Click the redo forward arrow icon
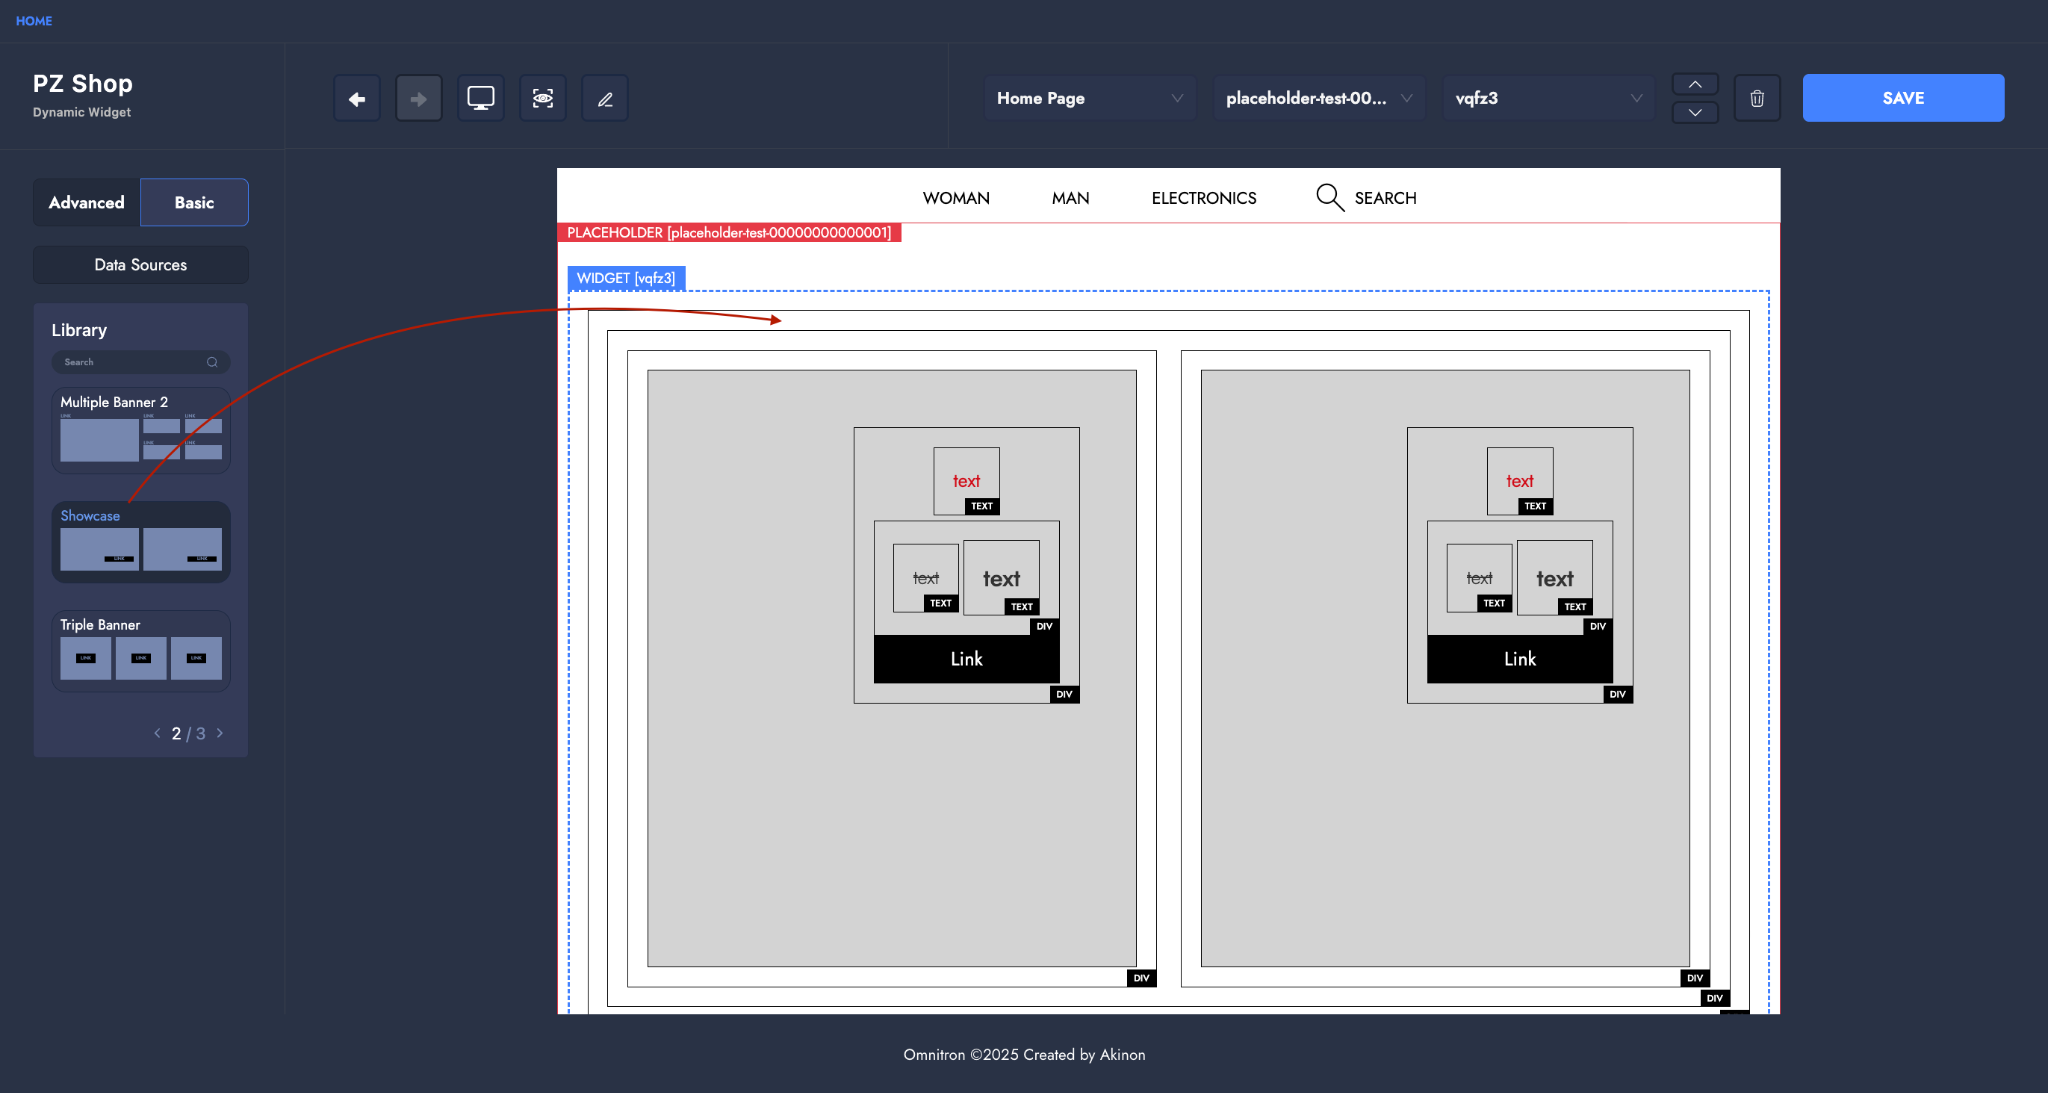 (419, 99)
